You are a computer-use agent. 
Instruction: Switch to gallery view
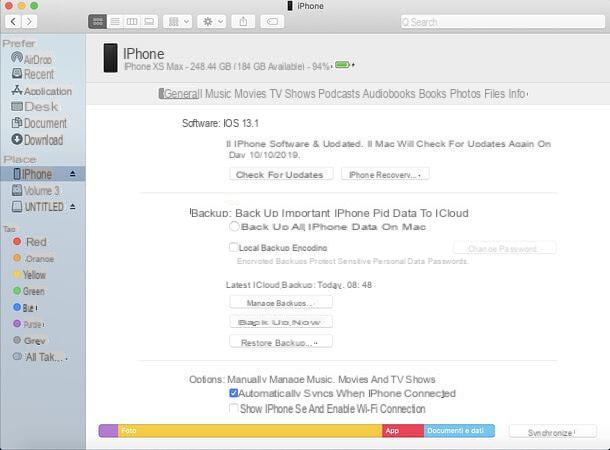pos(149,21)
